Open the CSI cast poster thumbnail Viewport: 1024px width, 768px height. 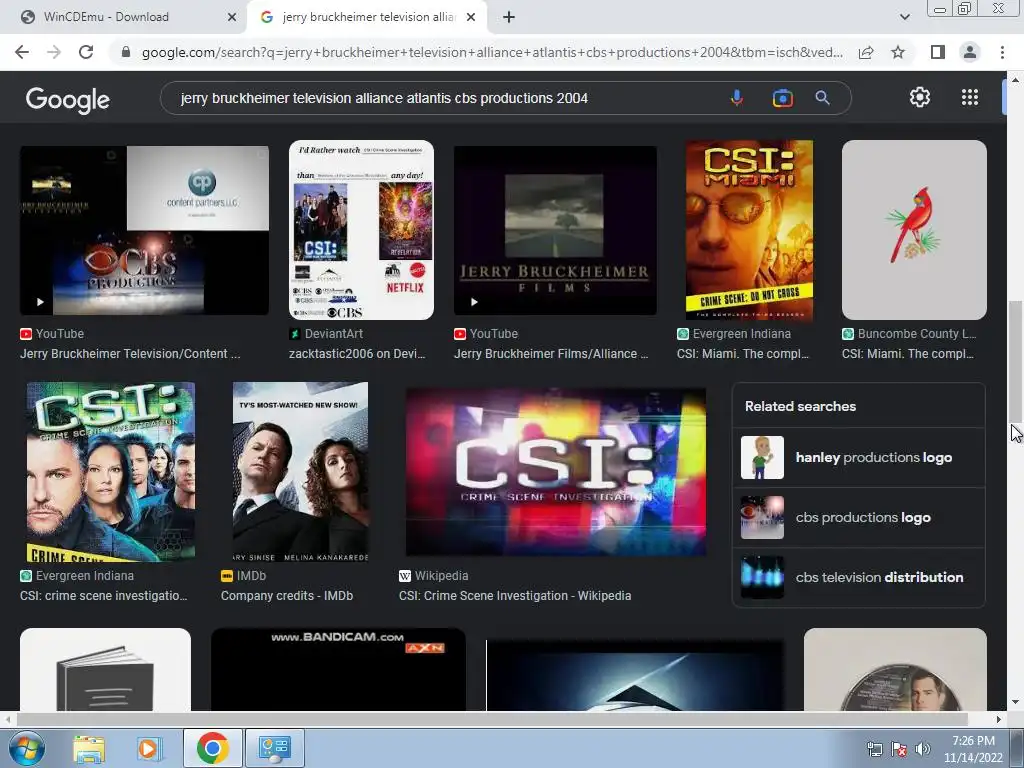click(x=110, y=472)
